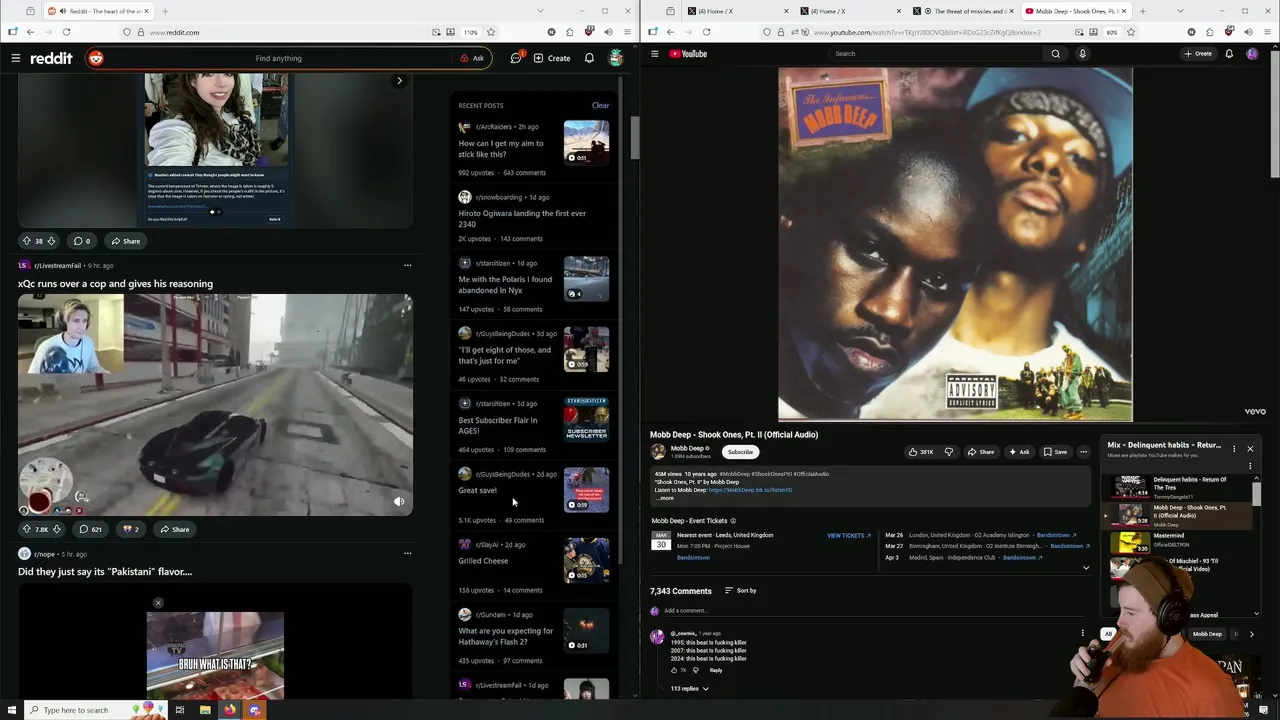Image resolution: width=1280 pixels, height=720 pixels.
Task: Share the xQc runs over a cop post
Action: click(x=174, y=529)
